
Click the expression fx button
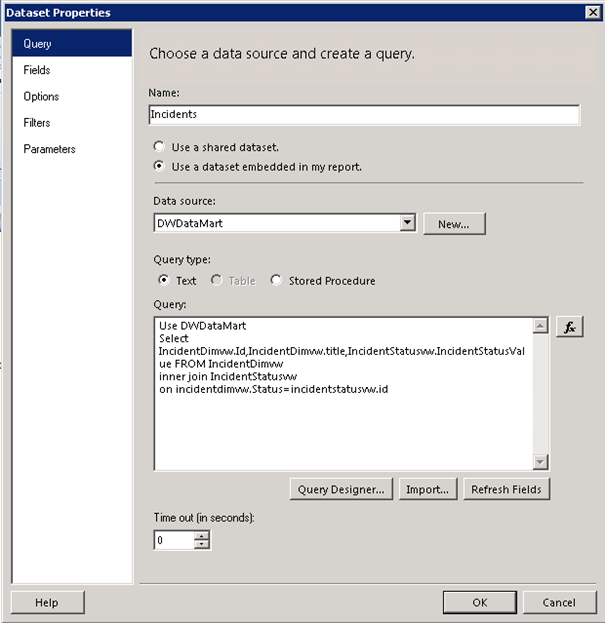[569, 327]
